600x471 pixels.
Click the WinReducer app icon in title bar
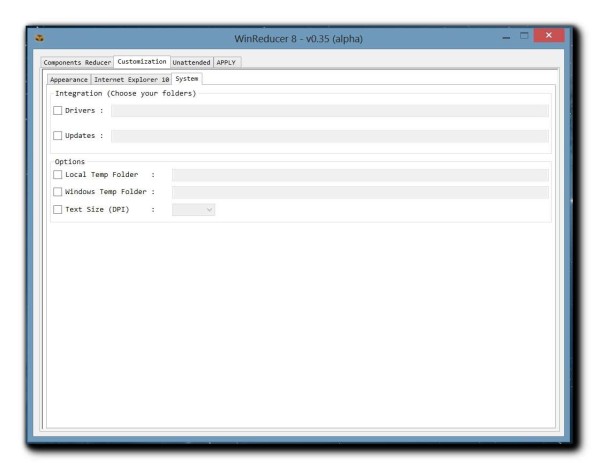(x=39, y=38)
